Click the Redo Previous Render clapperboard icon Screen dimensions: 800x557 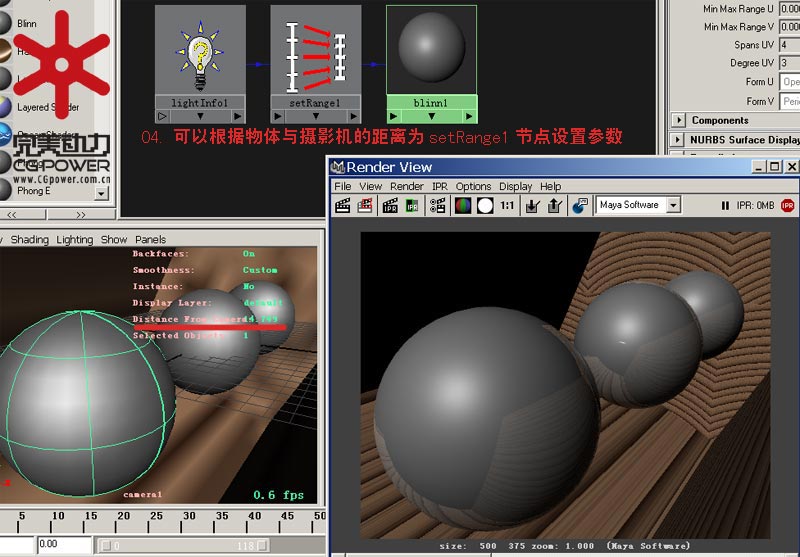pyautogui.click(x=343, y=205)
